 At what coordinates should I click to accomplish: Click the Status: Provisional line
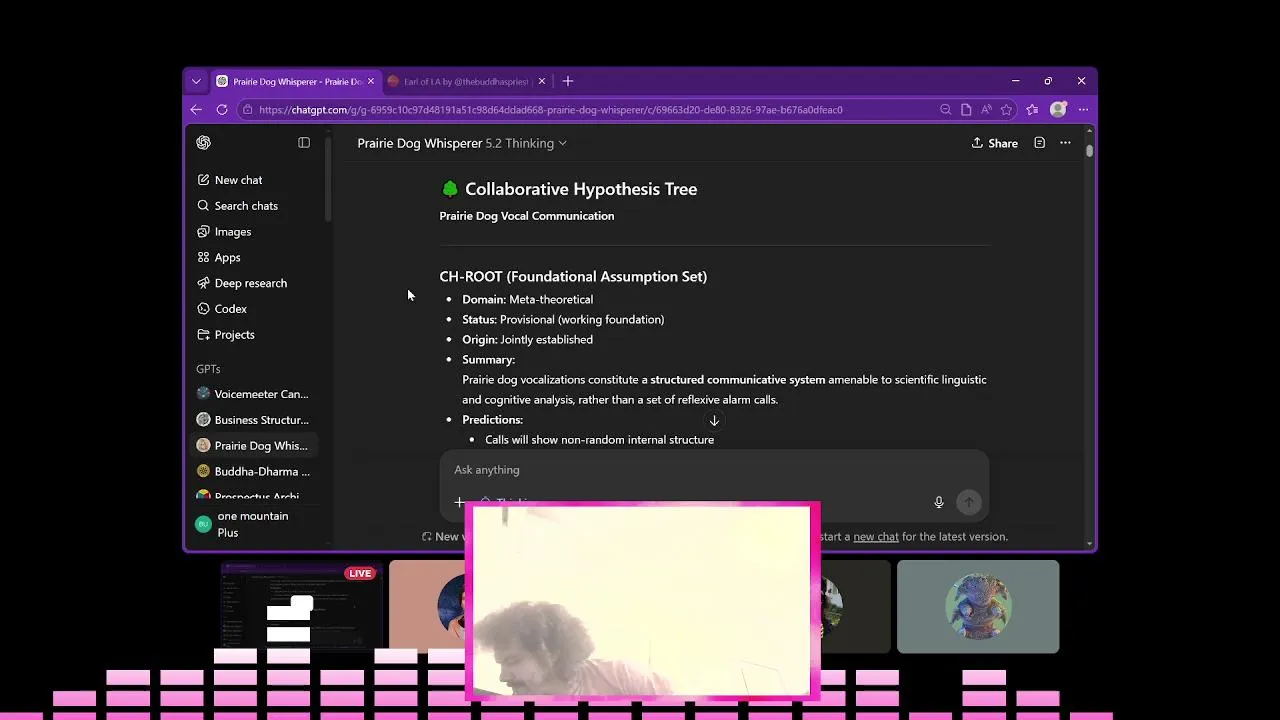click(x=563, y=319)
